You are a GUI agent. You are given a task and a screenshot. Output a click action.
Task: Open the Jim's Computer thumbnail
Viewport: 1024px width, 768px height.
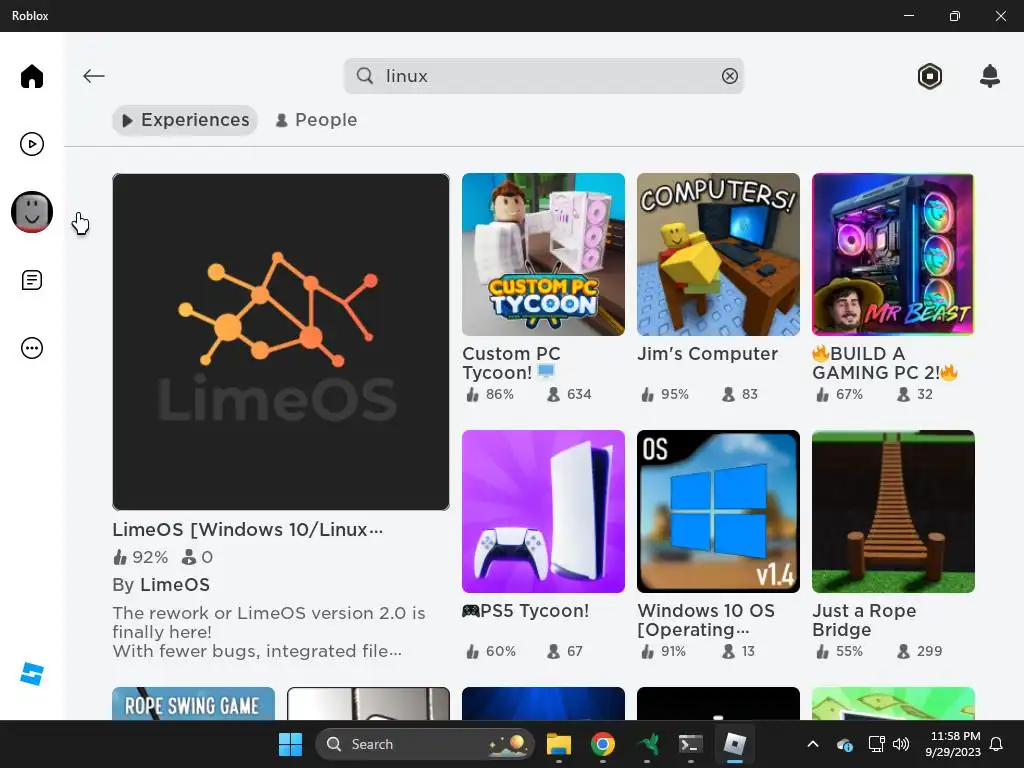(x=718, y=254)
